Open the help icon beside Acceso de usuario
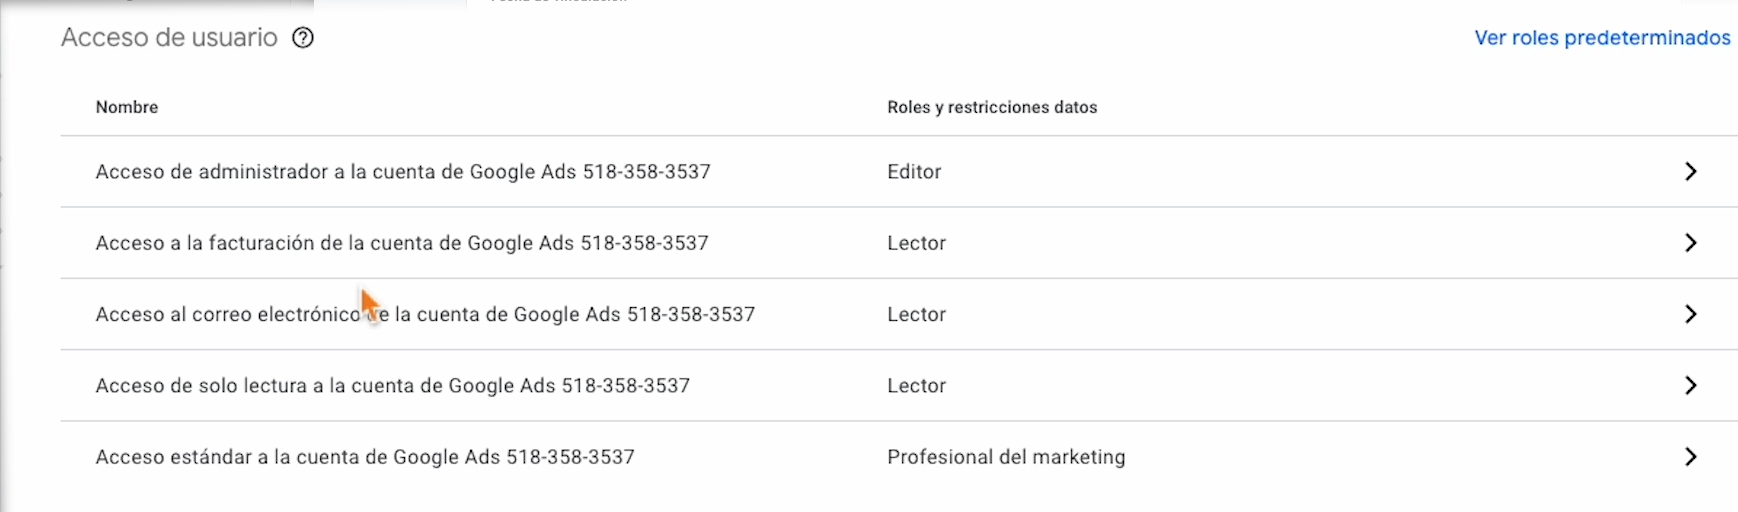The height and width of the screenshot is (512, 1738). [302, 38]
